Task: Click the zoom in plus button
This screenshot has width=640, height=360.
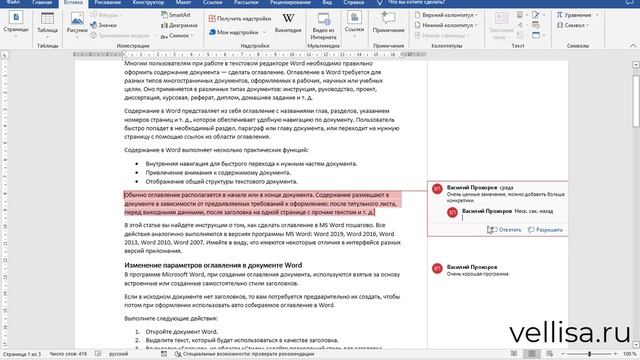Action: pos(616,354)
